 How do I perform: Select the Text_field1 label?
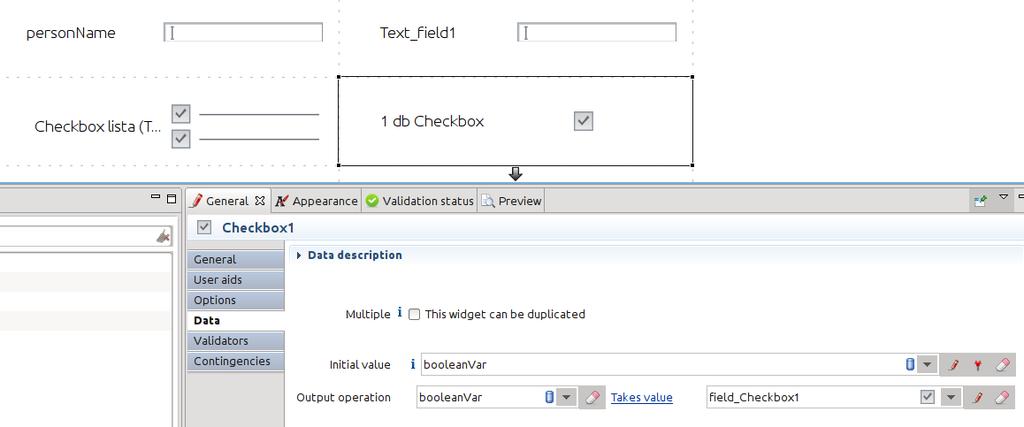(x=418, y=33)
